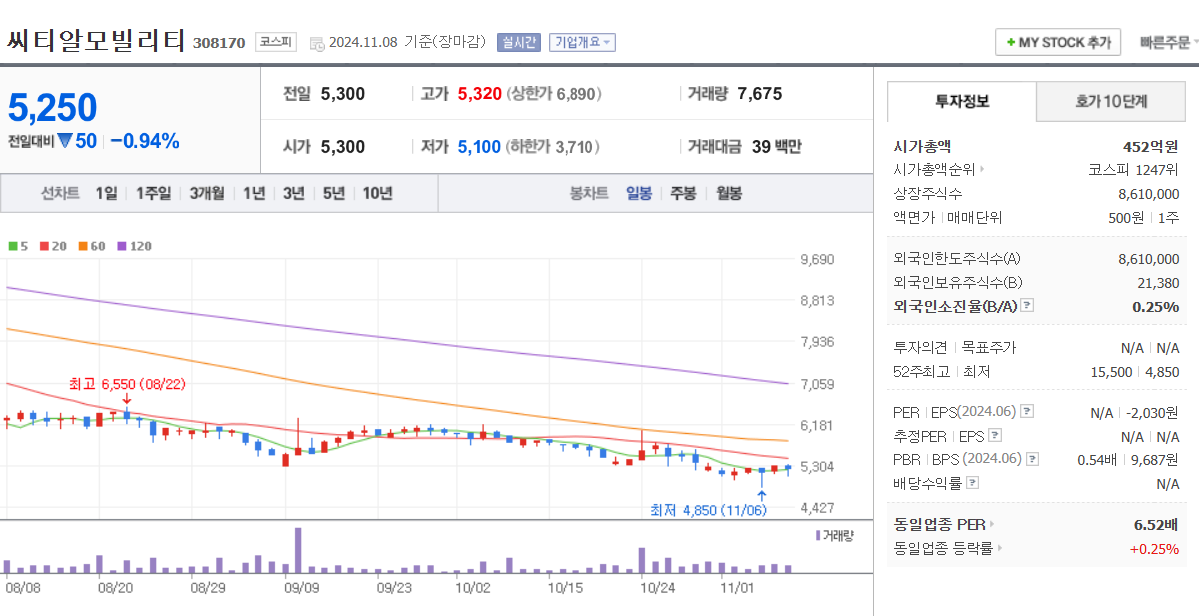Click the 하한가 3,710 text

pyautogui.click(x=552, y=147)
